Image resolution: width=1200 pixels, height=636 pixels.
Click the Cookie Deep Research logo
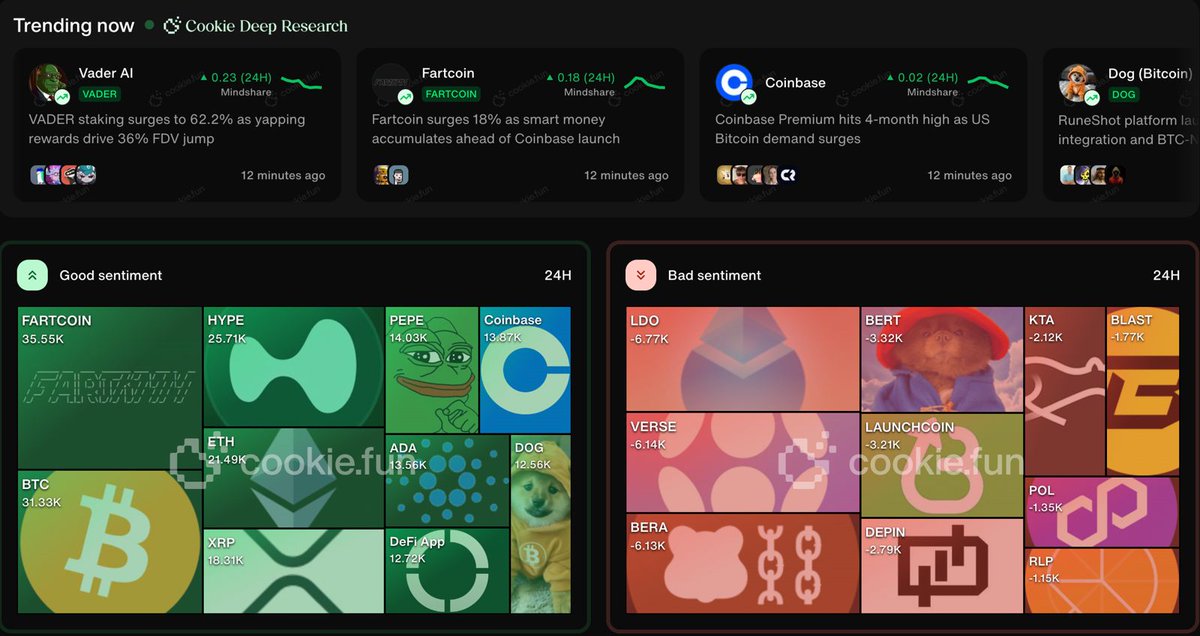[x=256, y=26]
